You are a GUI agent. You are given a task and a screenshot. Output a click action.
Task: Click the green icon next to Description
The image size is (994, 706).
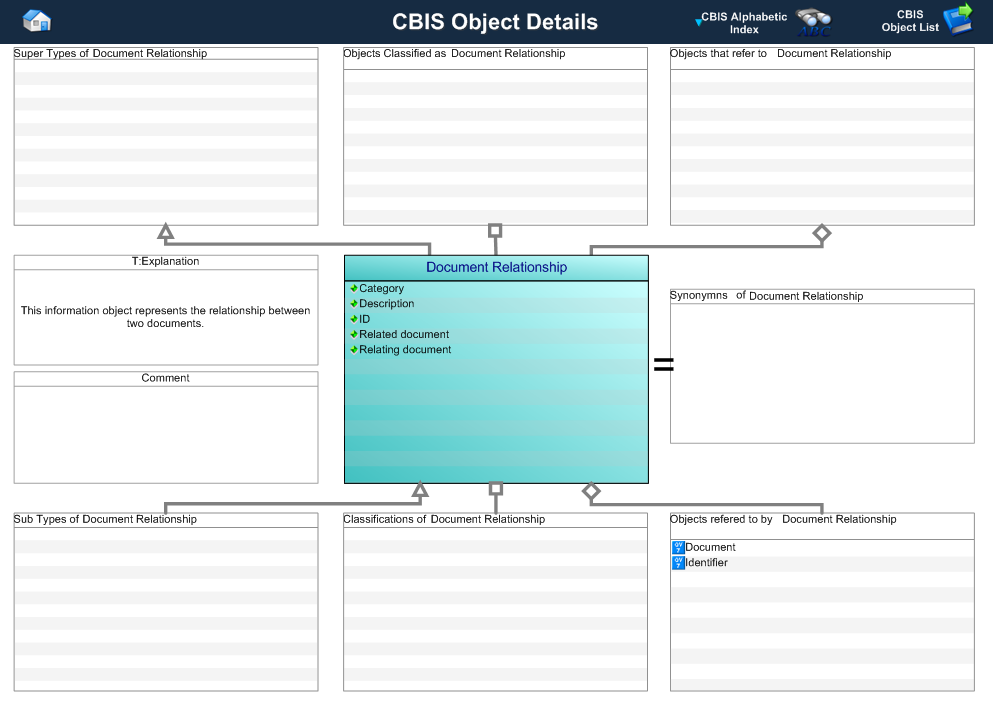[354, 304]
